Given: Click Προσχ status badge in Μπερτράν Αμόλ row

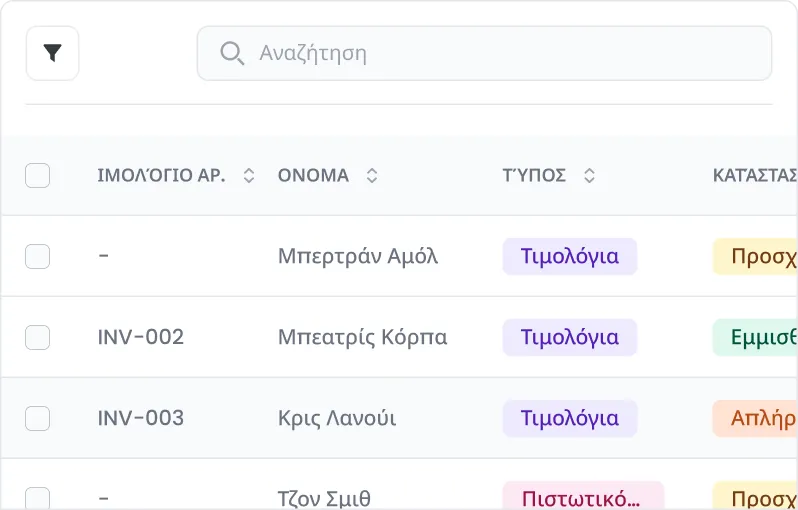Looking at the screenshot, I should pos(755,257).
